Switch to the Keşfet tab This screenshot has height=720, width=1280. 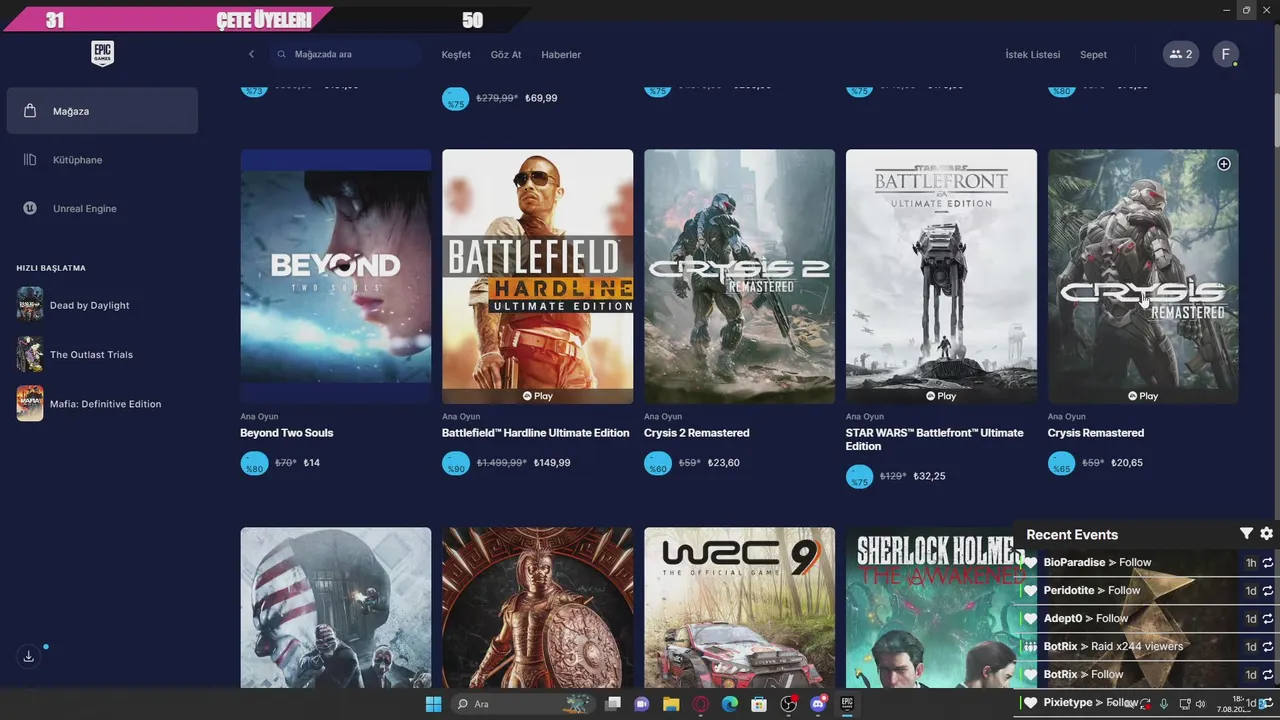(x=456, y=55)
